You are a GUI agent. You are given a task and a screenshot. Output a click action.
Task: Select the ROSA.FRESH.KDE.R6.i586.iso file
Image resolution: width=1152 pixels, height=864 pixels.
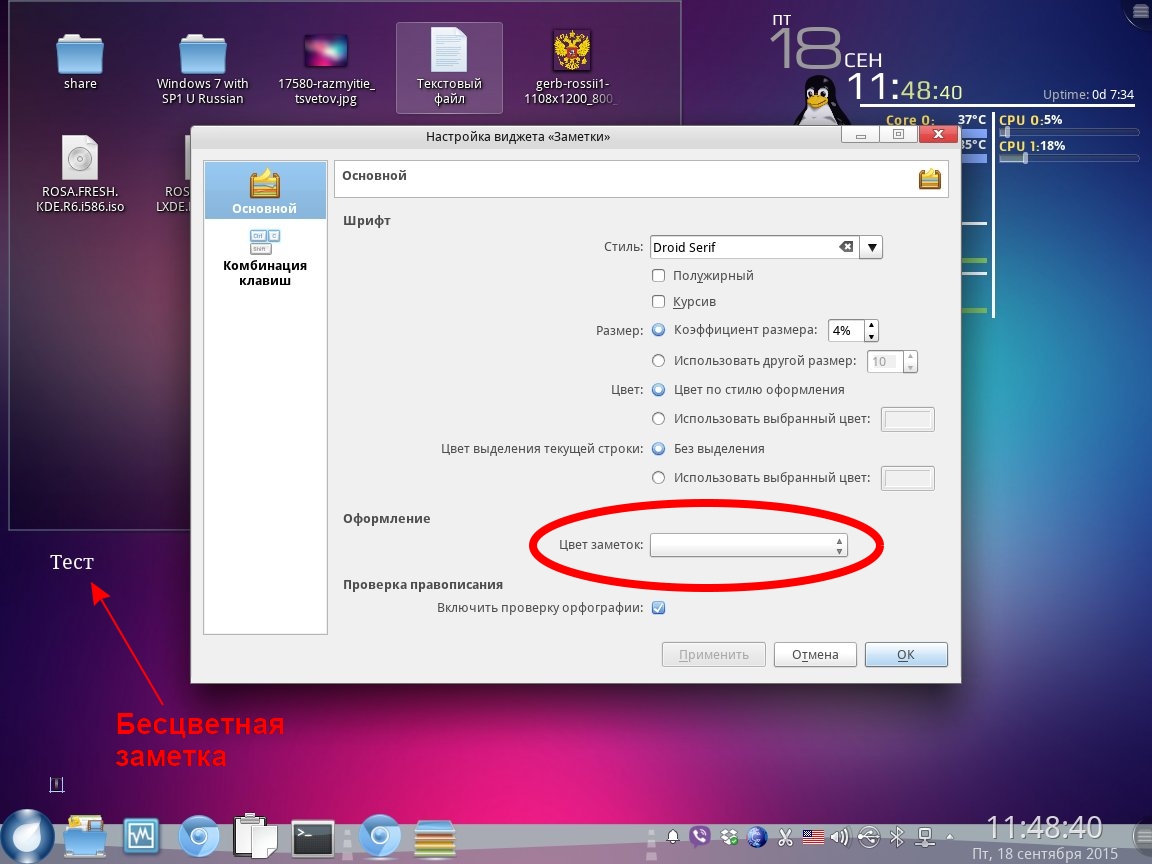click(x=80, y=173)
